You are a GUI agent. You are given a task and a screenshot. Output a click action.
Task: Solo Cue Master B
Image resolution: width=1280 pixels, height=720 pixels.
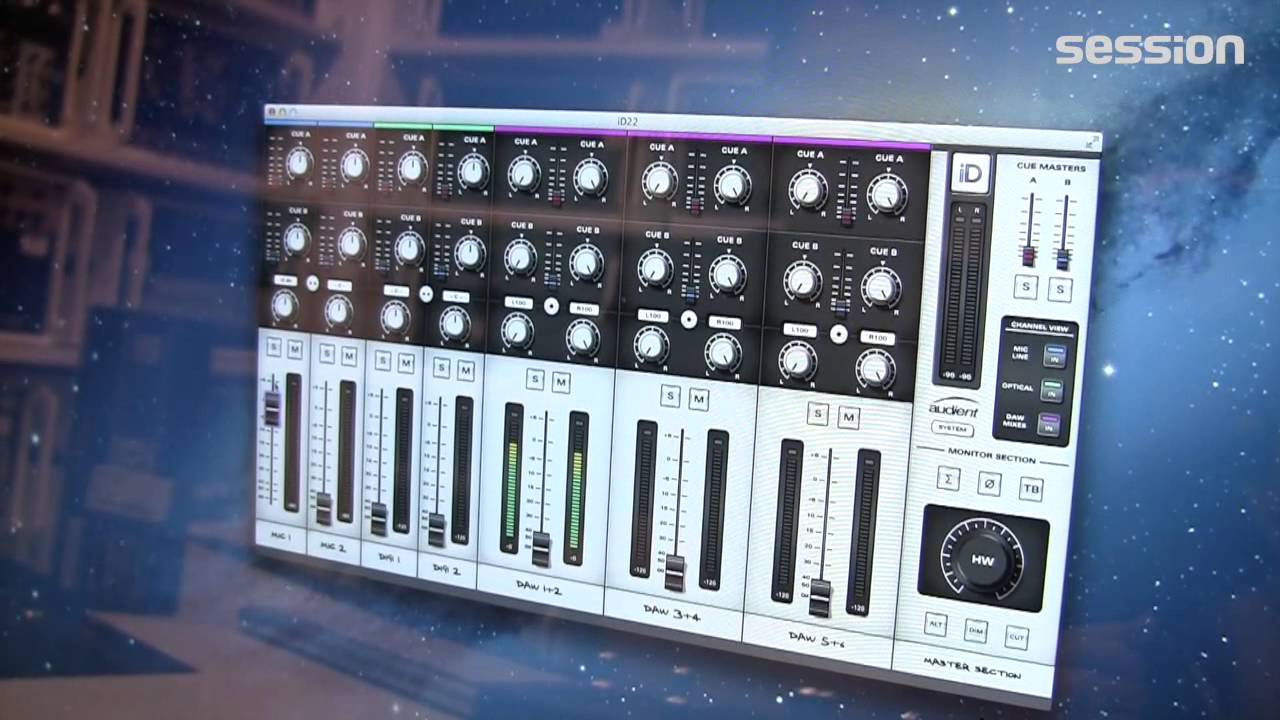click(x=1060, y=290)
